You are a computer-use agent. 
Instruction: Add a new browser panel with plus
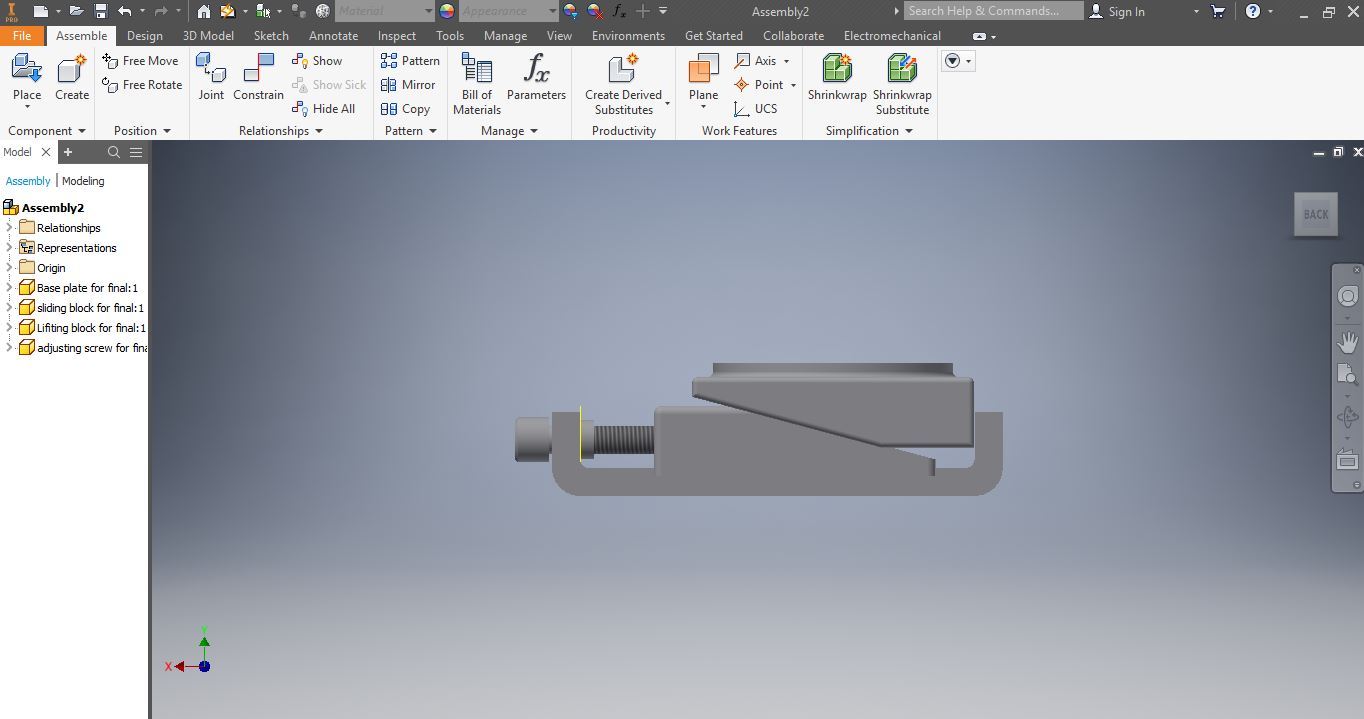click(x=68, y=152)
